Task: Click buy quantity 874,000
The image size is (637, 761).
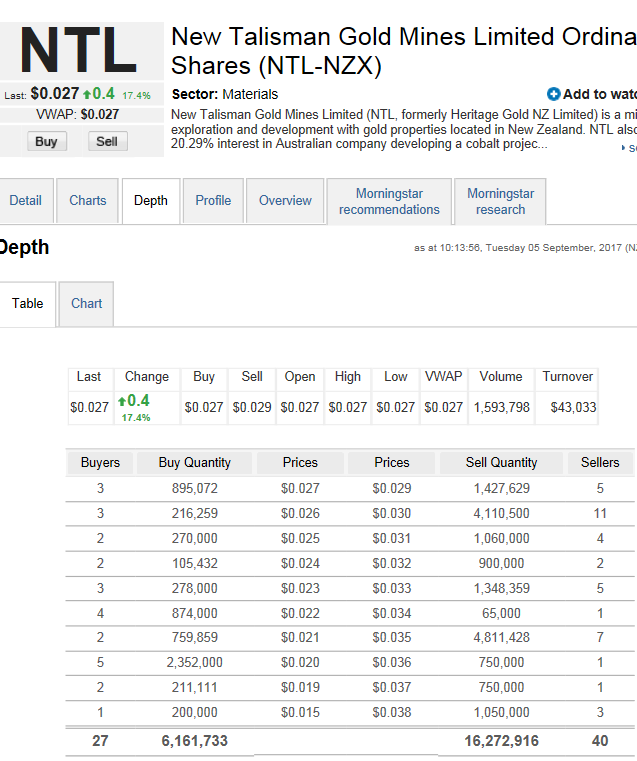Action: (x=195, y=613)
